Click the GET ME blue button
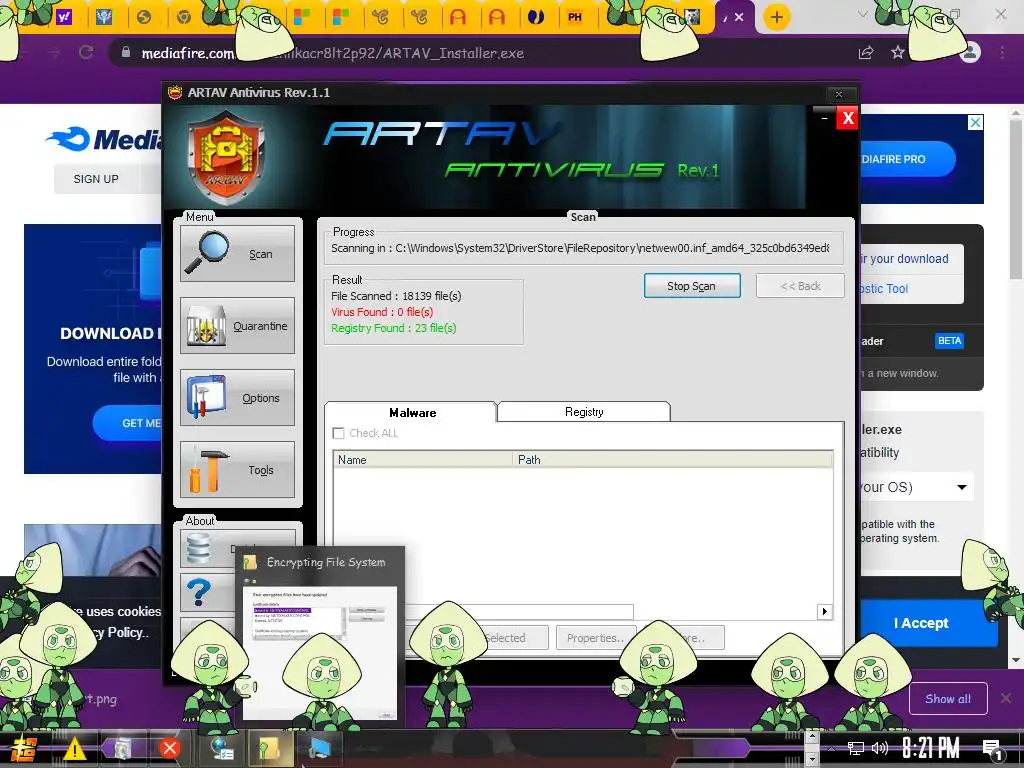The height and width of the screenshot is (768, 1024). pos(127,423)
